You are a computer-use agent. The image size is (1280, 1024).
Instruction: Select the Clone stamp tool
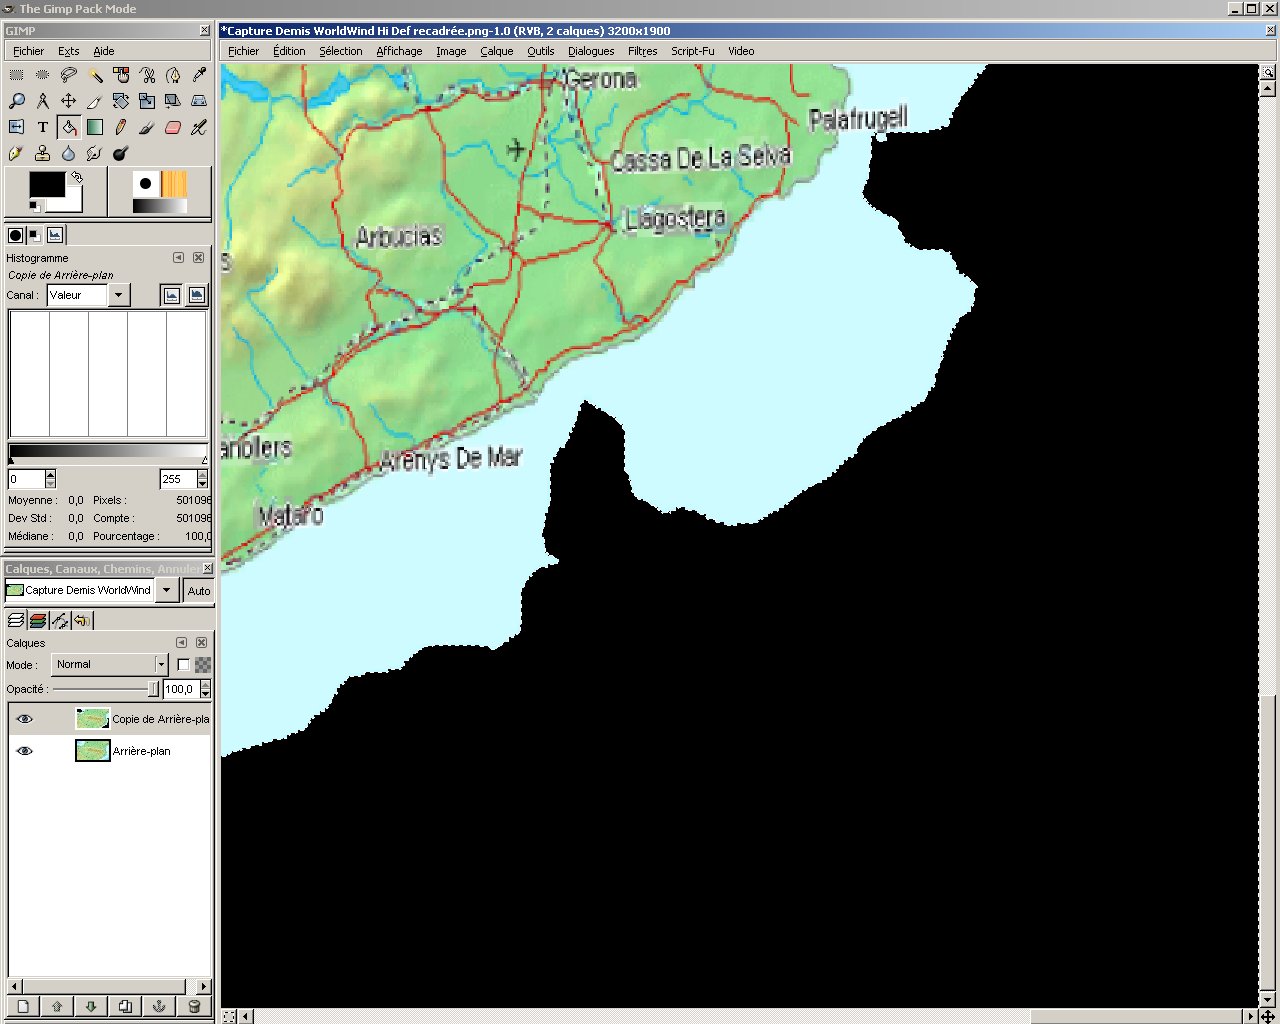point(42,153)
